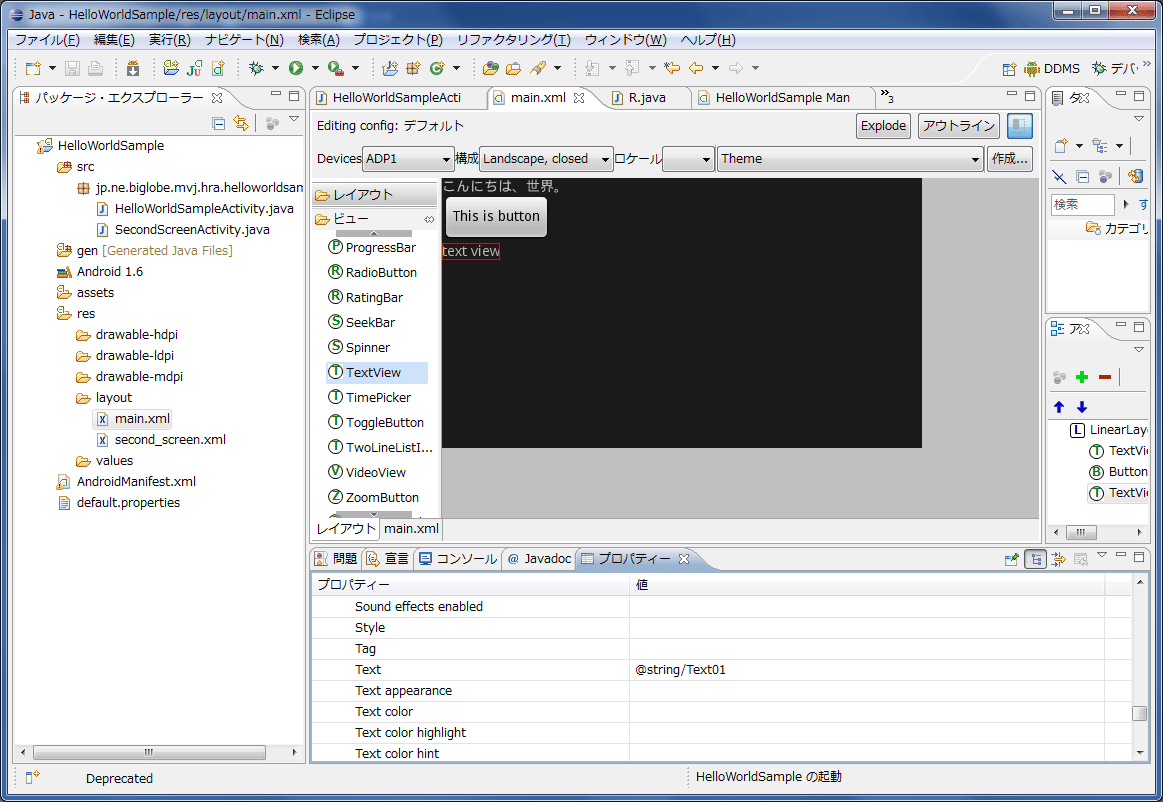Click the Explode button
This screenshot has width=1163, height=802.
883,125
